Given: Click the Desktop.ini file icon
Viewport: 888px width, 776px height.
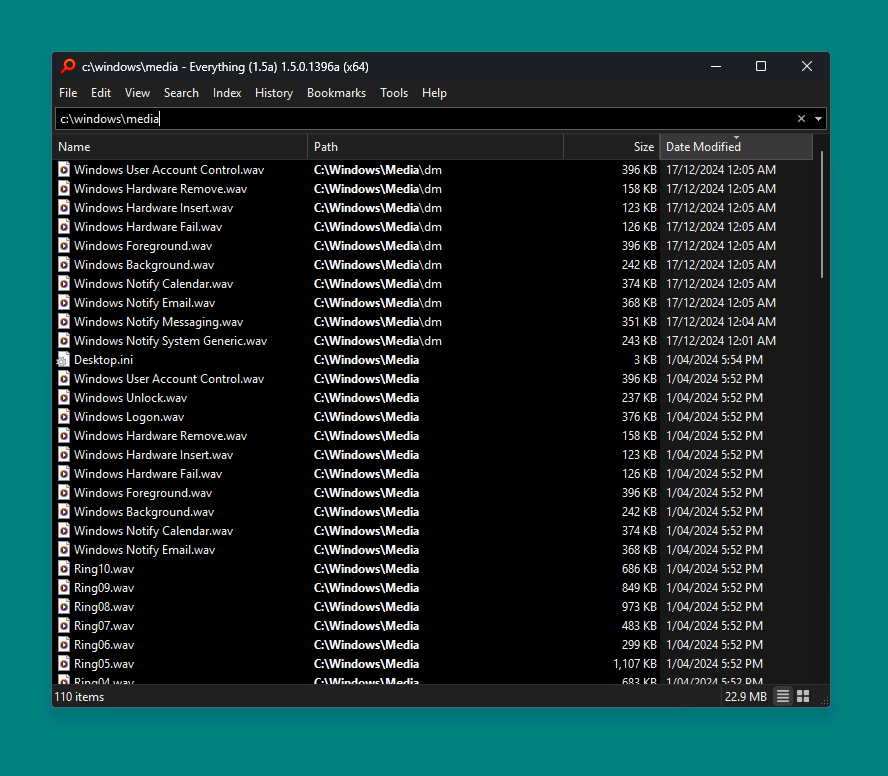Looking at the screenshot, I should click(x=64, y=360).
